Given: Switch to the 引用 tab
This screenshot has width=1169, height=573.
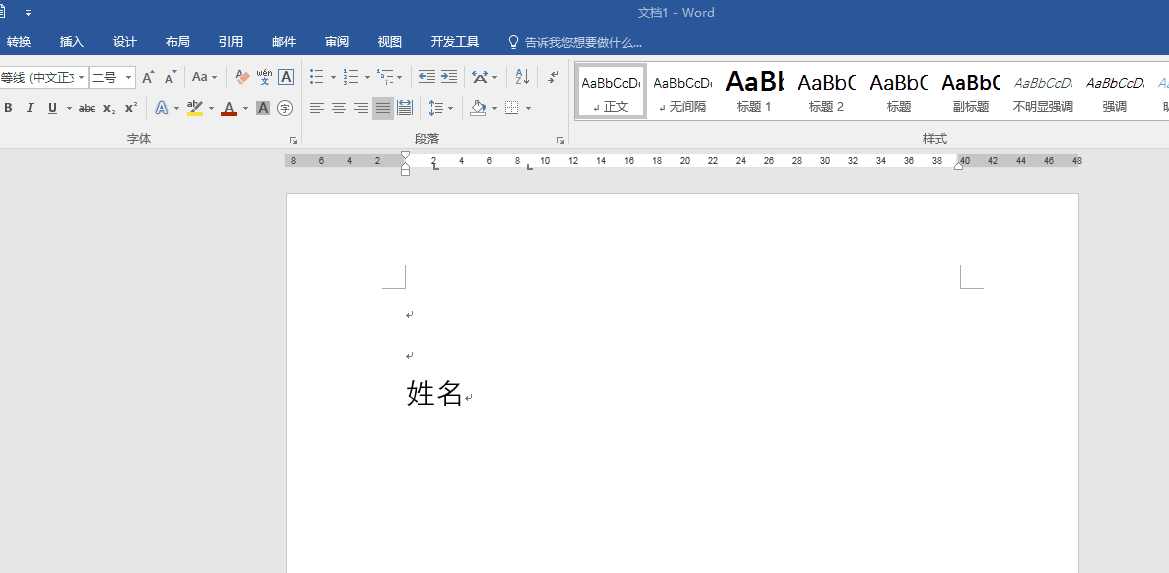Looking at the screenshot, I should coord(230,42).
